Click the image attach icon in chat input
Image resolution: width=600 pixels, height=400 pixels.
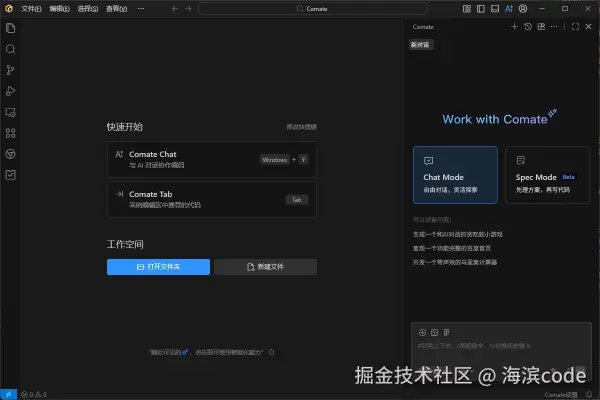(434, 332)
